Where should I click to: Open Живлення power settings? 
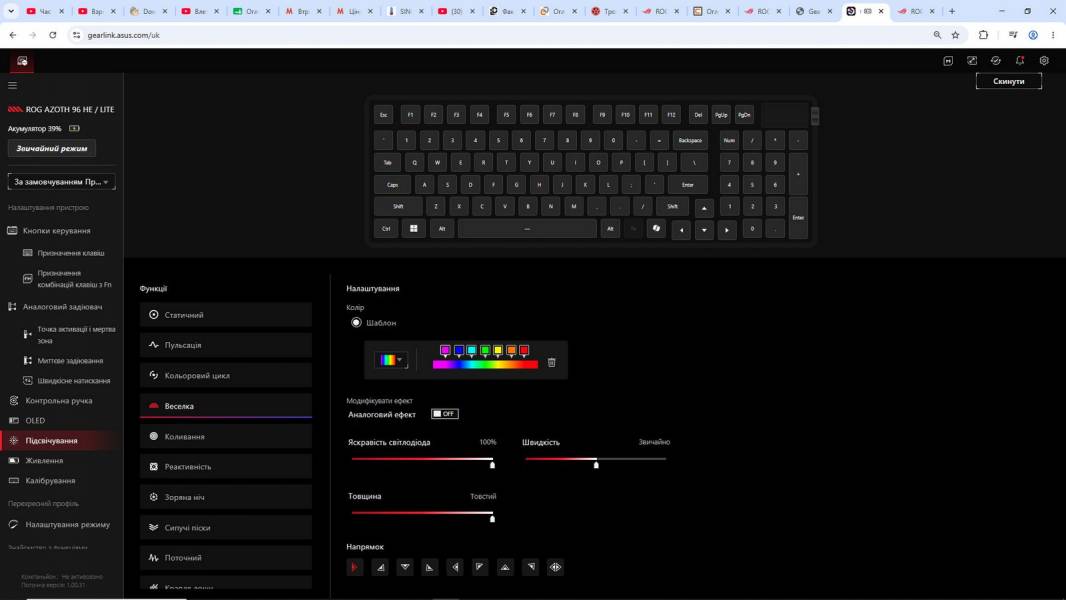tap(44, 461)
